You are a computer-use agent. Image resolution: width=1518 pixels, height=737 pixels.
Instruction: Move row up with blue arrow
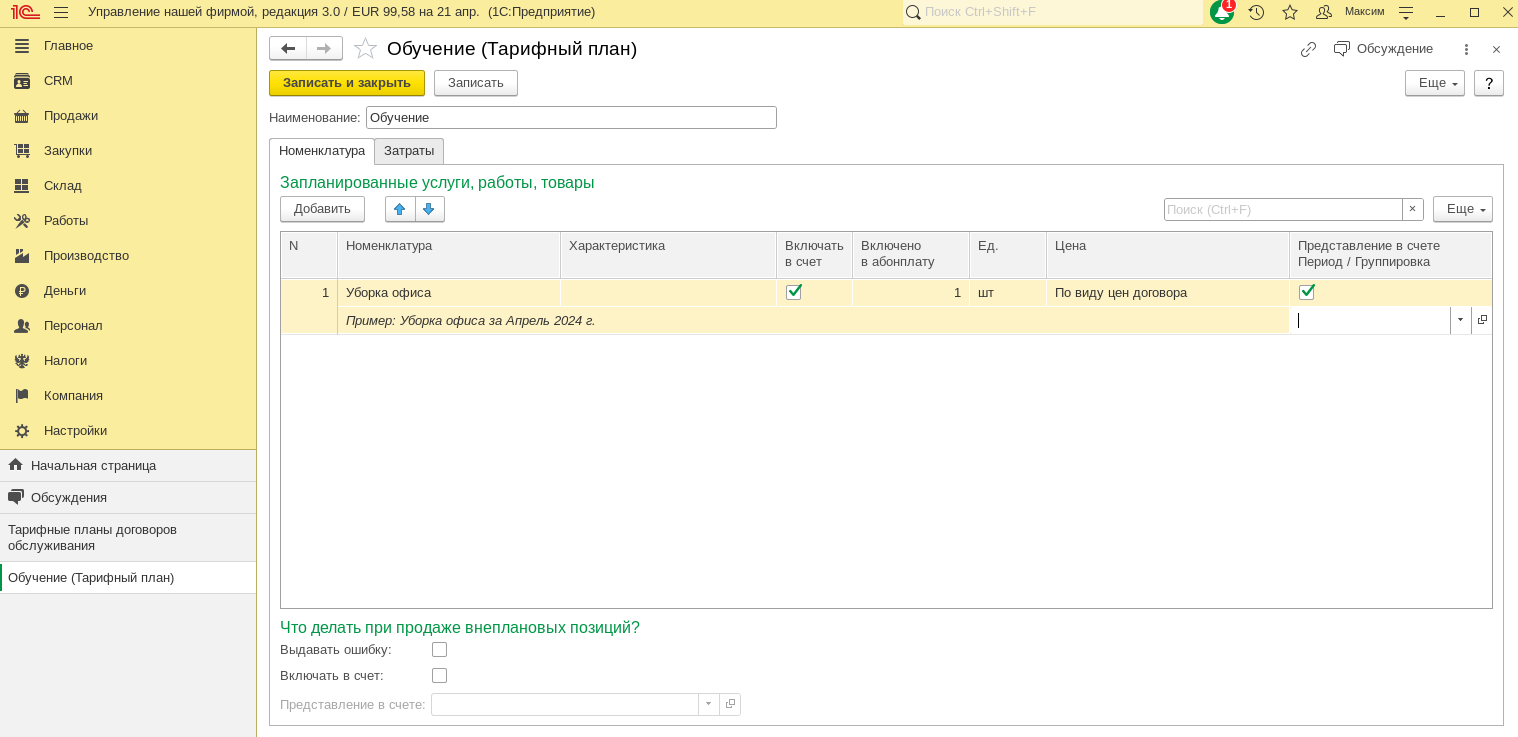click(x=400, y=209)
